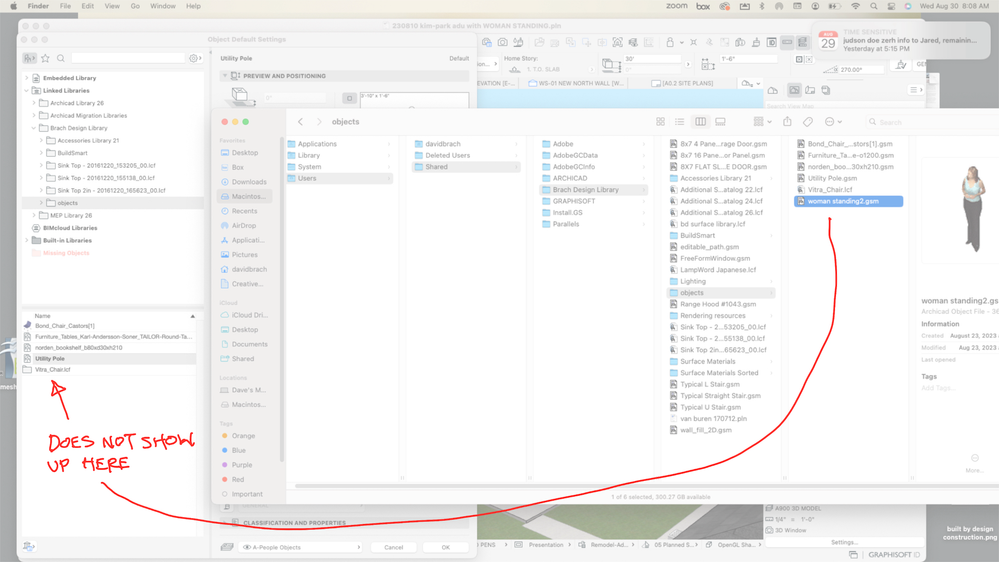Click Spotlight search icon in menu bar
The width and height of the screenshot is (999, 562).
pyautogui.click(x=873, y=6)
